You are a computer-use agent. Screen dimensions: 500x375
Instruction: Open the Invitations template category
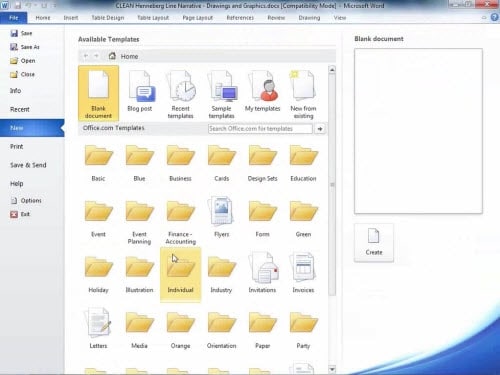tap(262, 274)
